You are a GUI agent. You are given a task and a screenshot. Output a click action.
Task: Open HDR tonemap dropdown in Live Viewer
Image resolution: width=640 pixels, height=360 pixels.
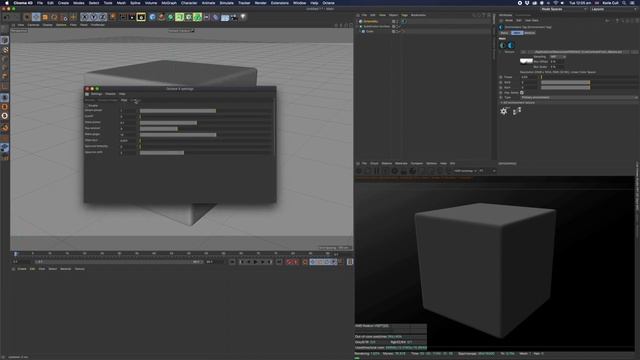465,171
